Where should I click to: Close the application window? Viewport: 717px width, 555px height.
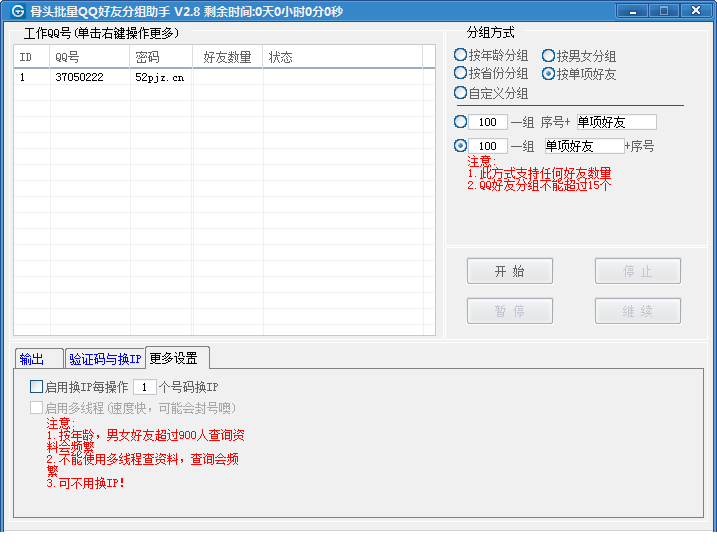click(x=696, y=11)
